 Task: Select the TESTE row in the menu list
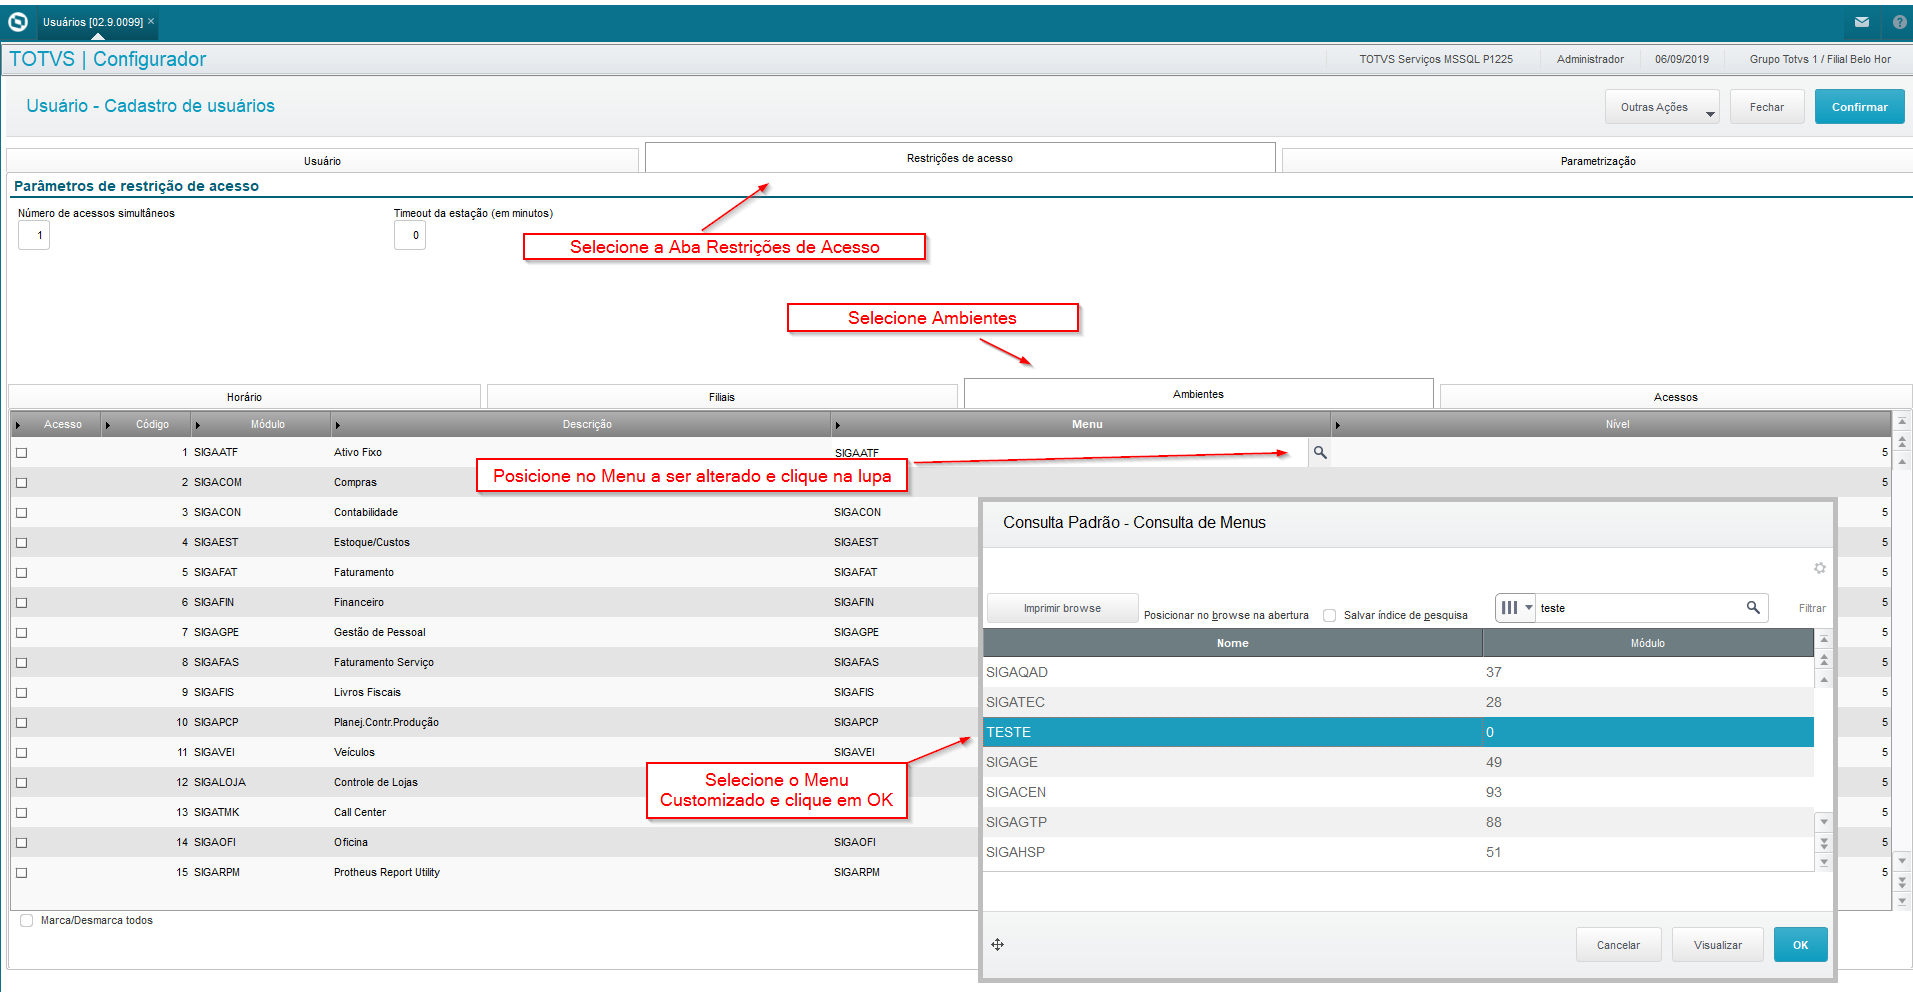1398,732
